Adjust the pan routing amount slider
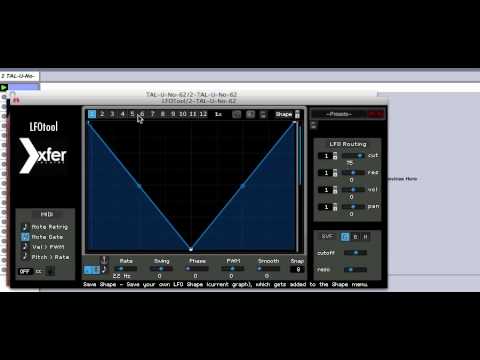Image resolution: width=480 pixels, height=360 pixels. (353, 207)
